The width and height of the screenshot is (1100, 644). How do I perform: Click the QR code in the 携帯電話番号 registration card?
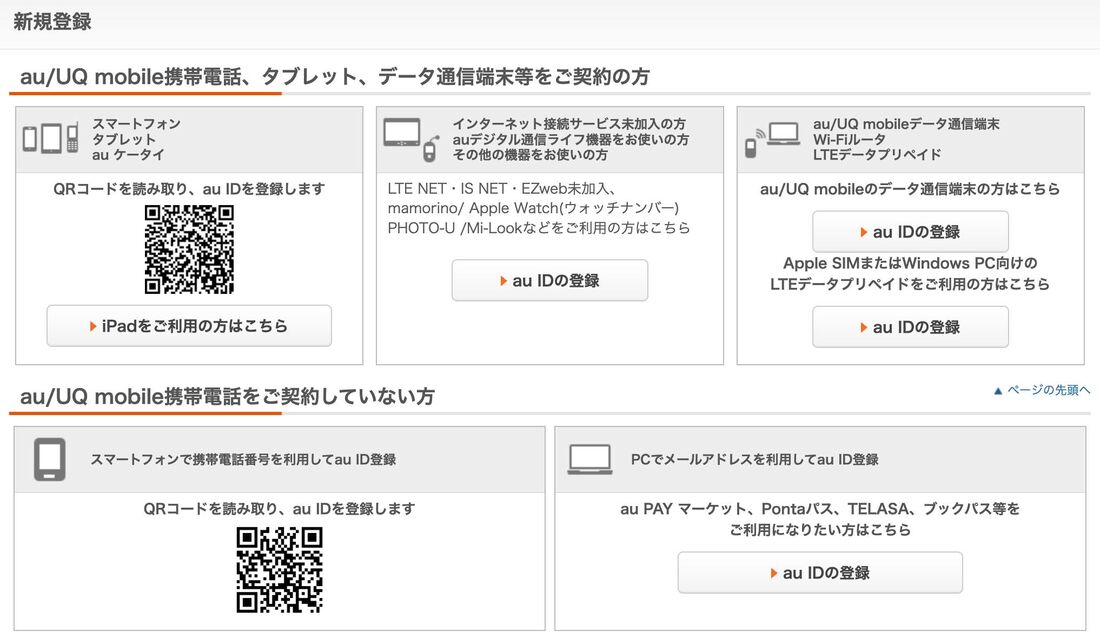[279, 570]
